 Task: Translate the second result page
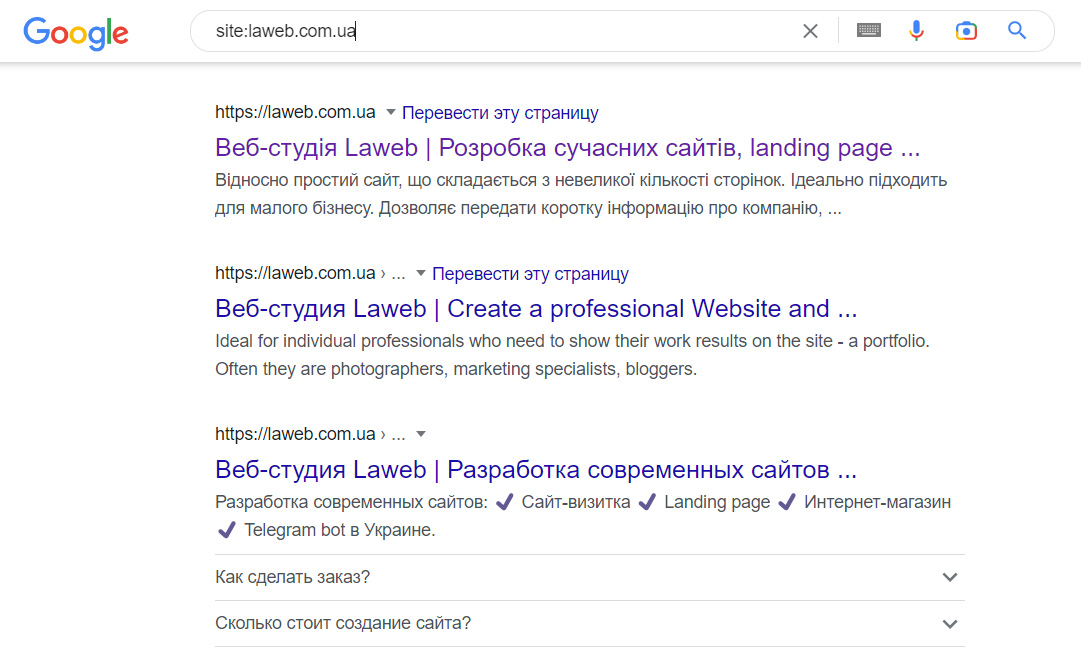tap(530, 274)
